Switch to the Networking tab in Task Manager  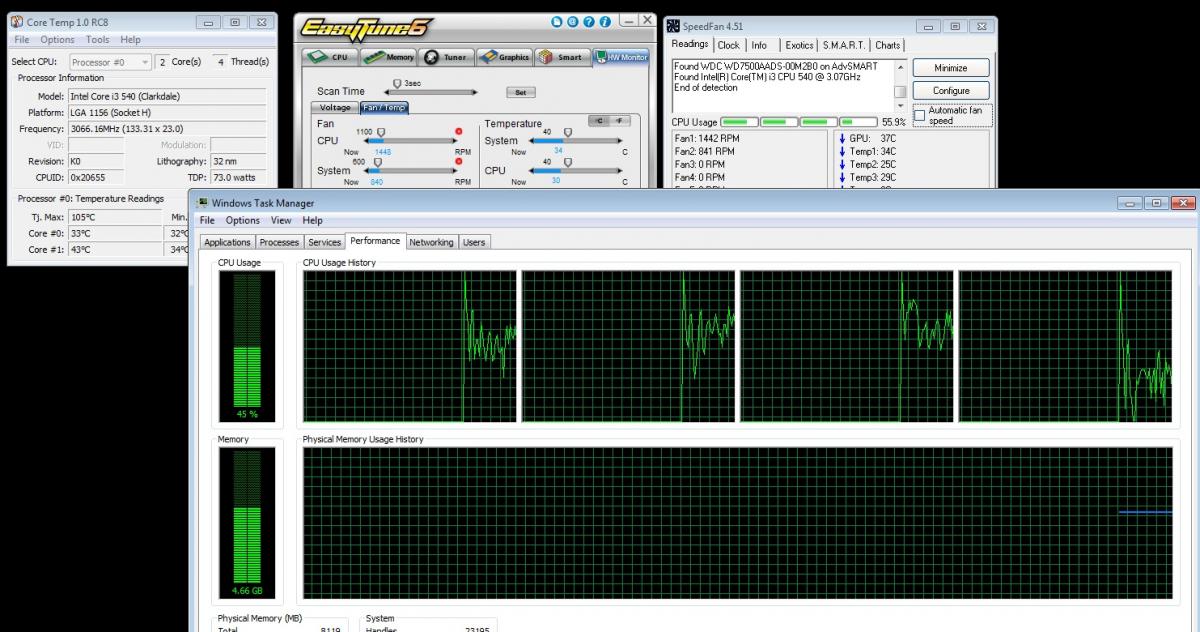(x=431, y=242)
